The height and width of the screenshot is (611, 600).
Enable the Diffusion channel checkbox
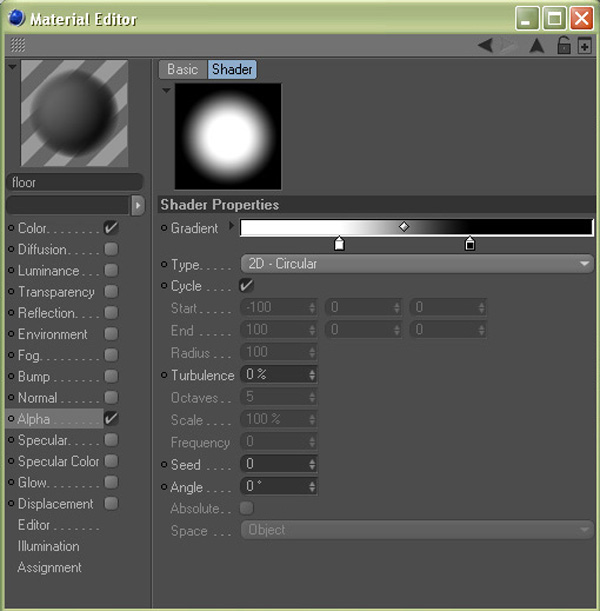pos(111,250)
